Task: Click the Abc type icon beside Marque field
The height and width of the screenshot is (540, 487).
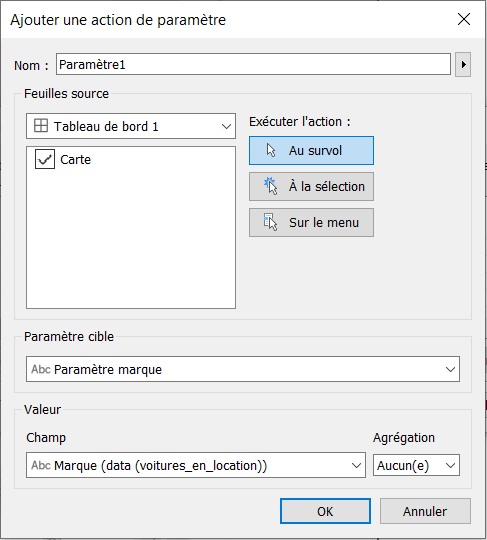Action: (41, 465)
